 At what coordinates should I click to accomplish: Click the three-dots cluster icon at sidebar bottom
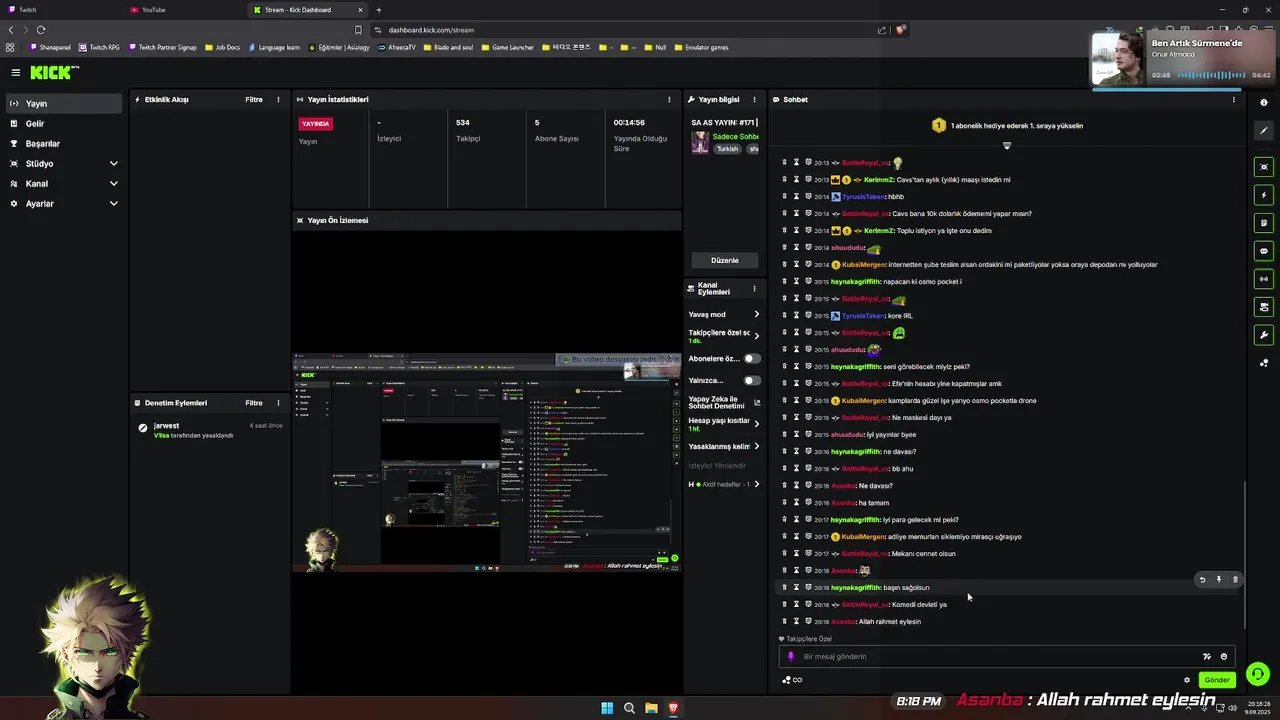pyautogui.click(x=1264, y=363)
